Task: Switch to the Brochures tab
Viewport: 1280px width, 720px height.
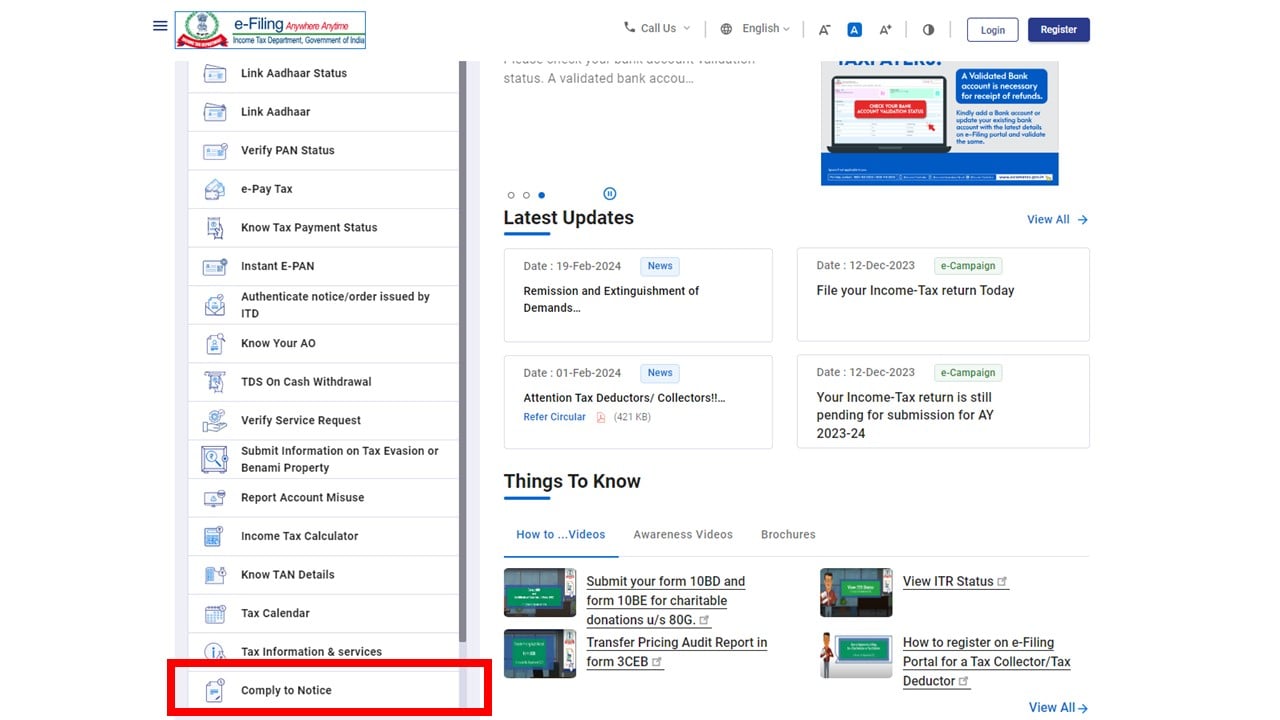Action: 788,534
